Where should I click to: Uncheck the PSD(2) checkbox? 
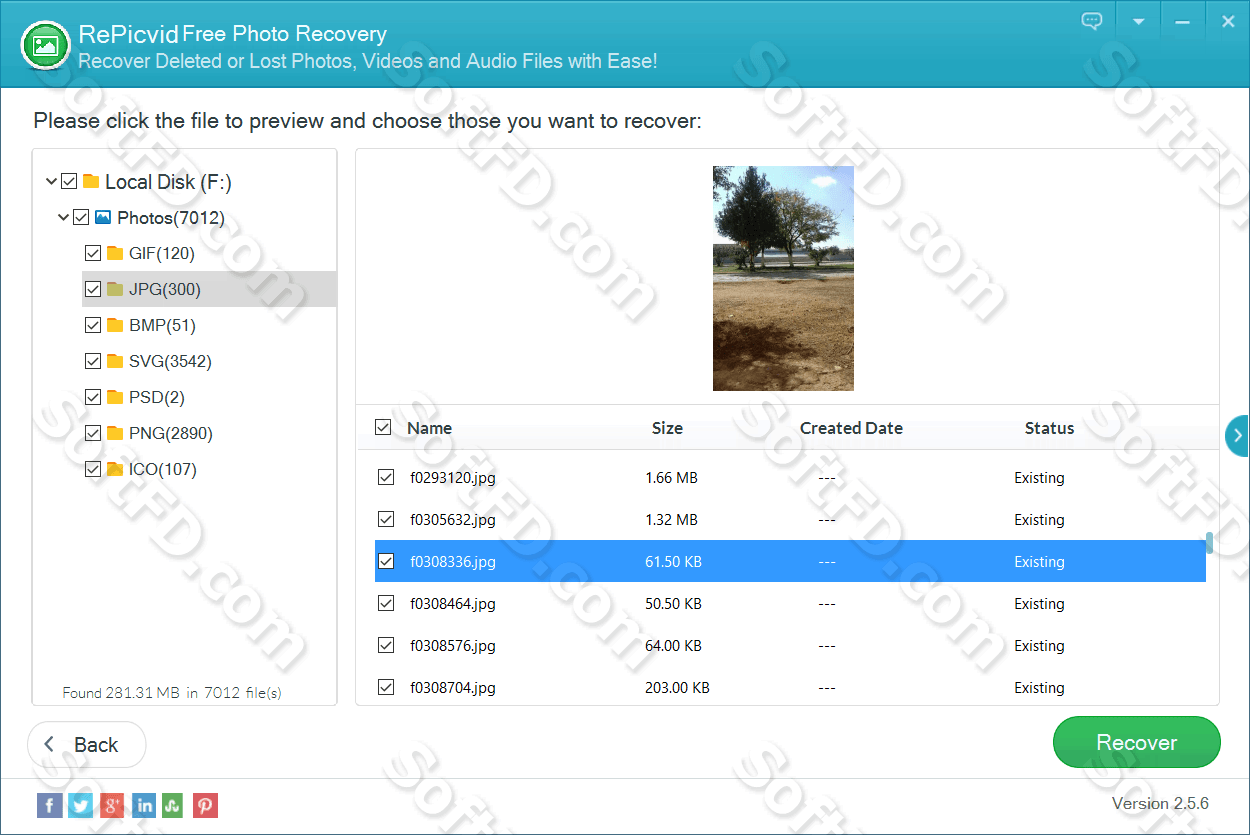tap(93, 397)
